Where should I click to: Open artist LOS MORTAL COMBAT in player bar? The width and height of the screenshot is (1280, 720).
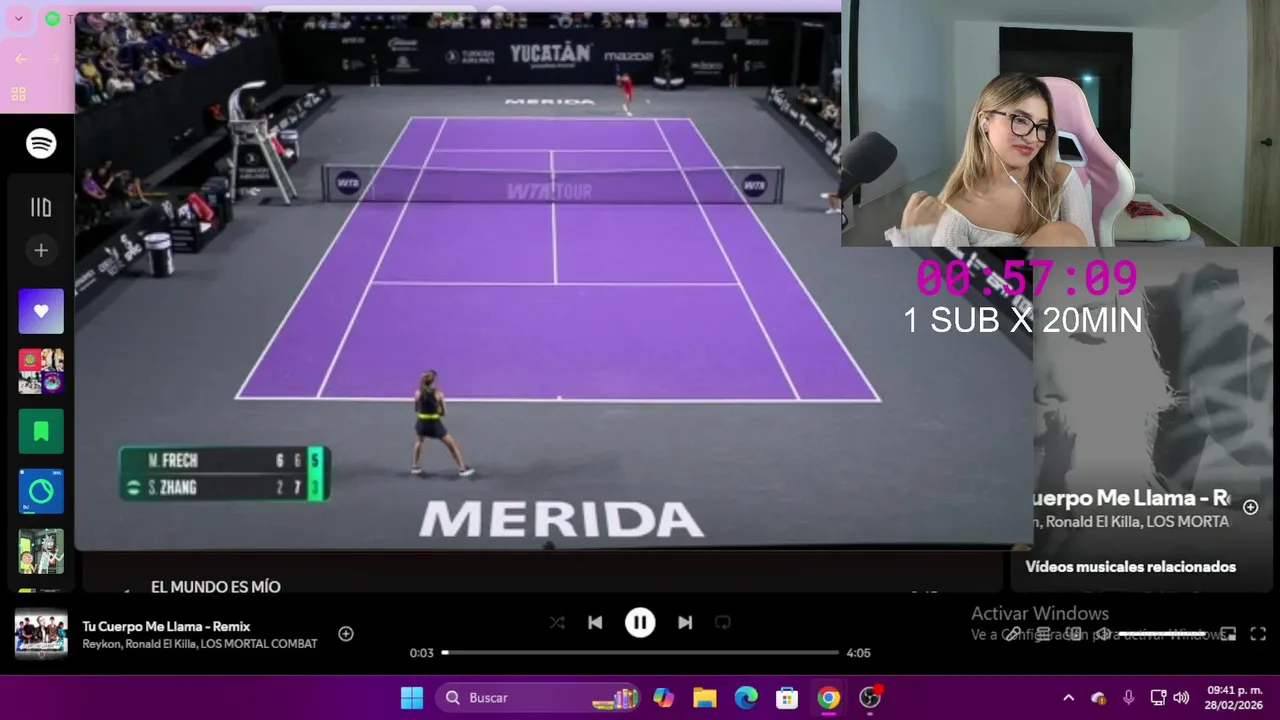(259, 644)
